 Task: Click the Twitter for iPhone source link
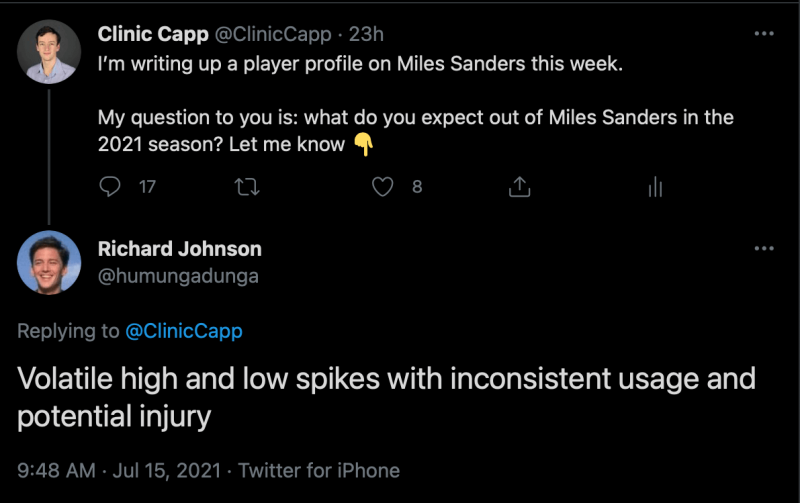point(319,470)
